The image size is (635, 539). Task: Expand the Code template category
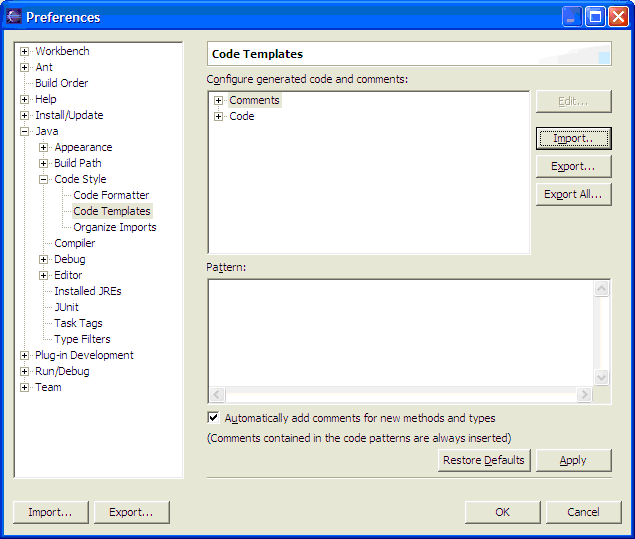[219, 117]
